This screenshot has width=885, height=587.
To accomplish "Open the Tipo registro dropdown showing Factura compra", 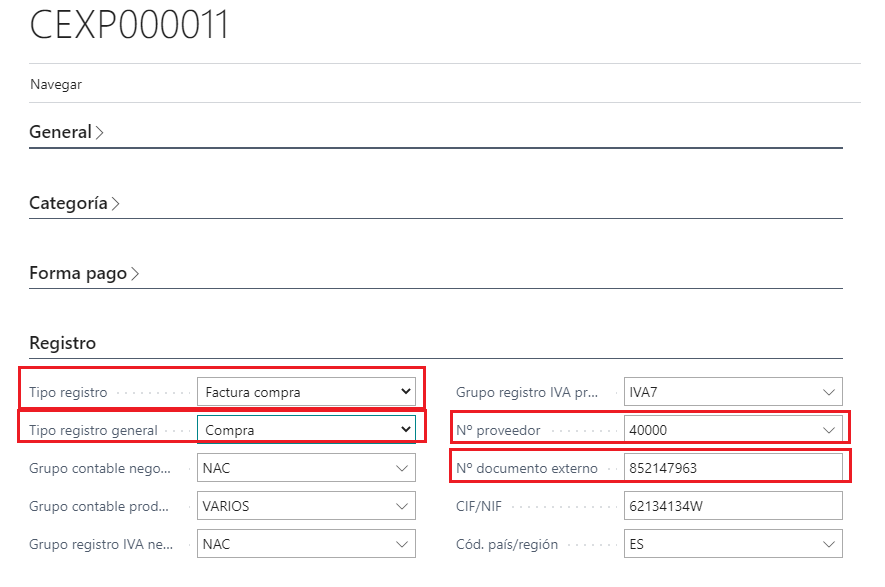I will (x=307, y=392).
